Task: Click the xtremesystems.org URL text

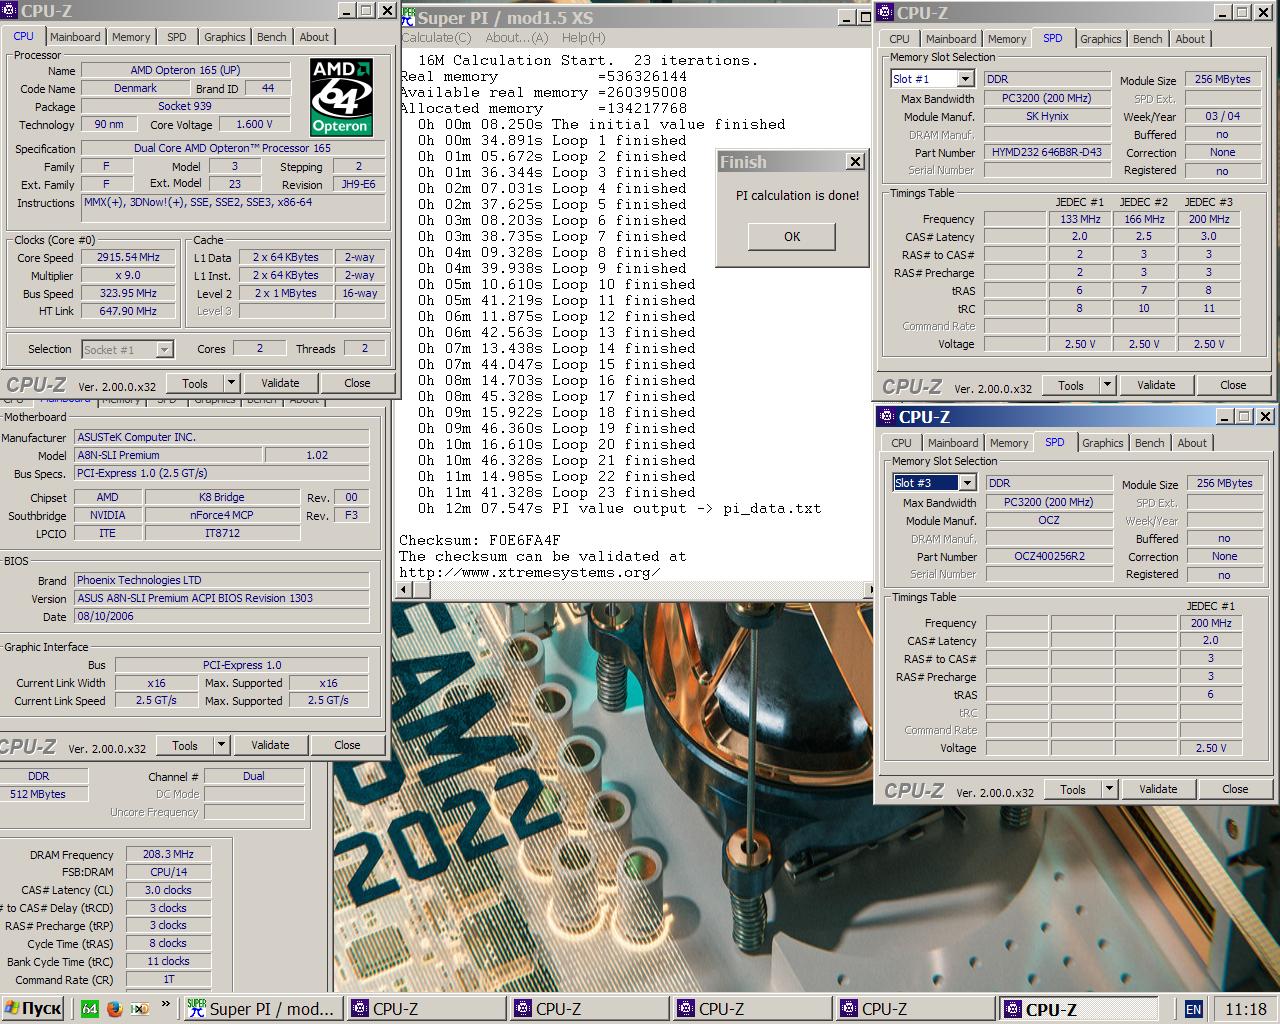Action: [529, 572]
